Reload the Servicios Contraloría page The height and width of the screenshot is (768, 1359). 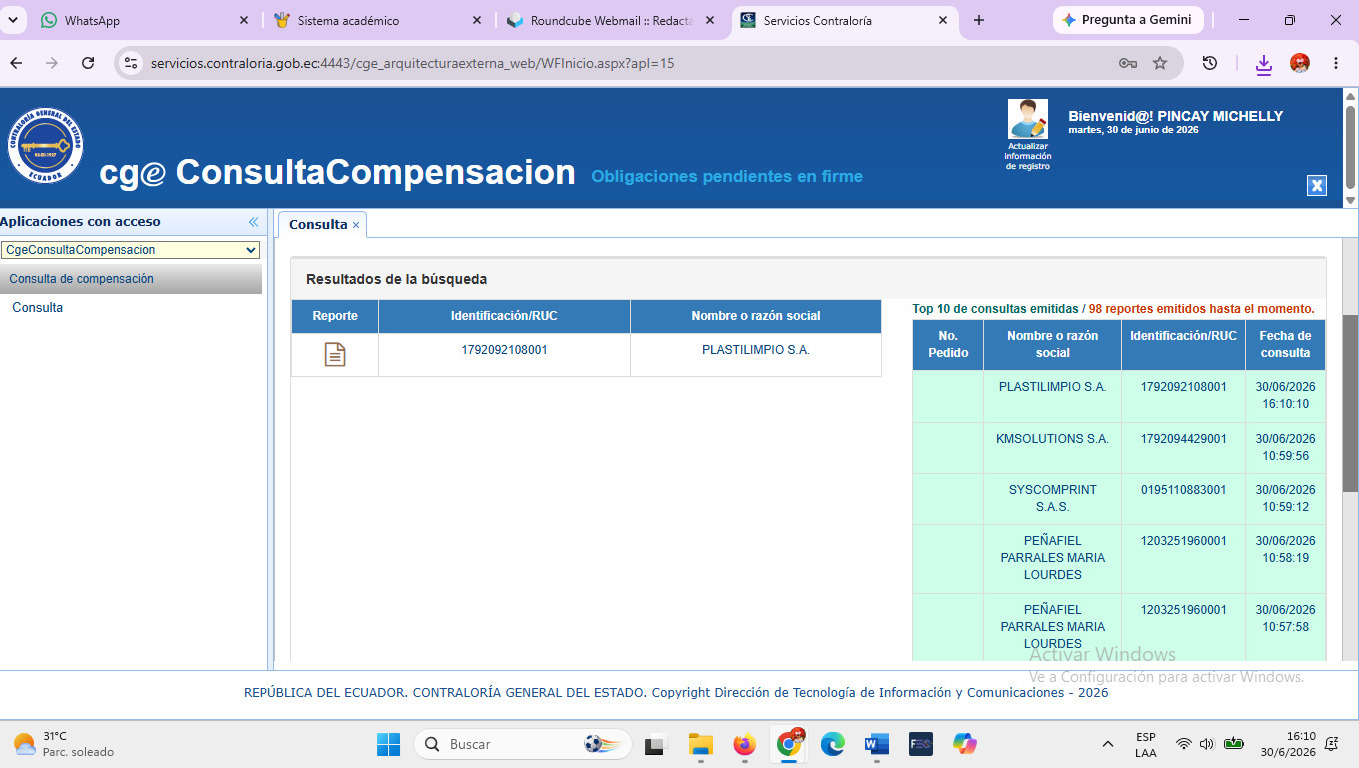point(88,63)
